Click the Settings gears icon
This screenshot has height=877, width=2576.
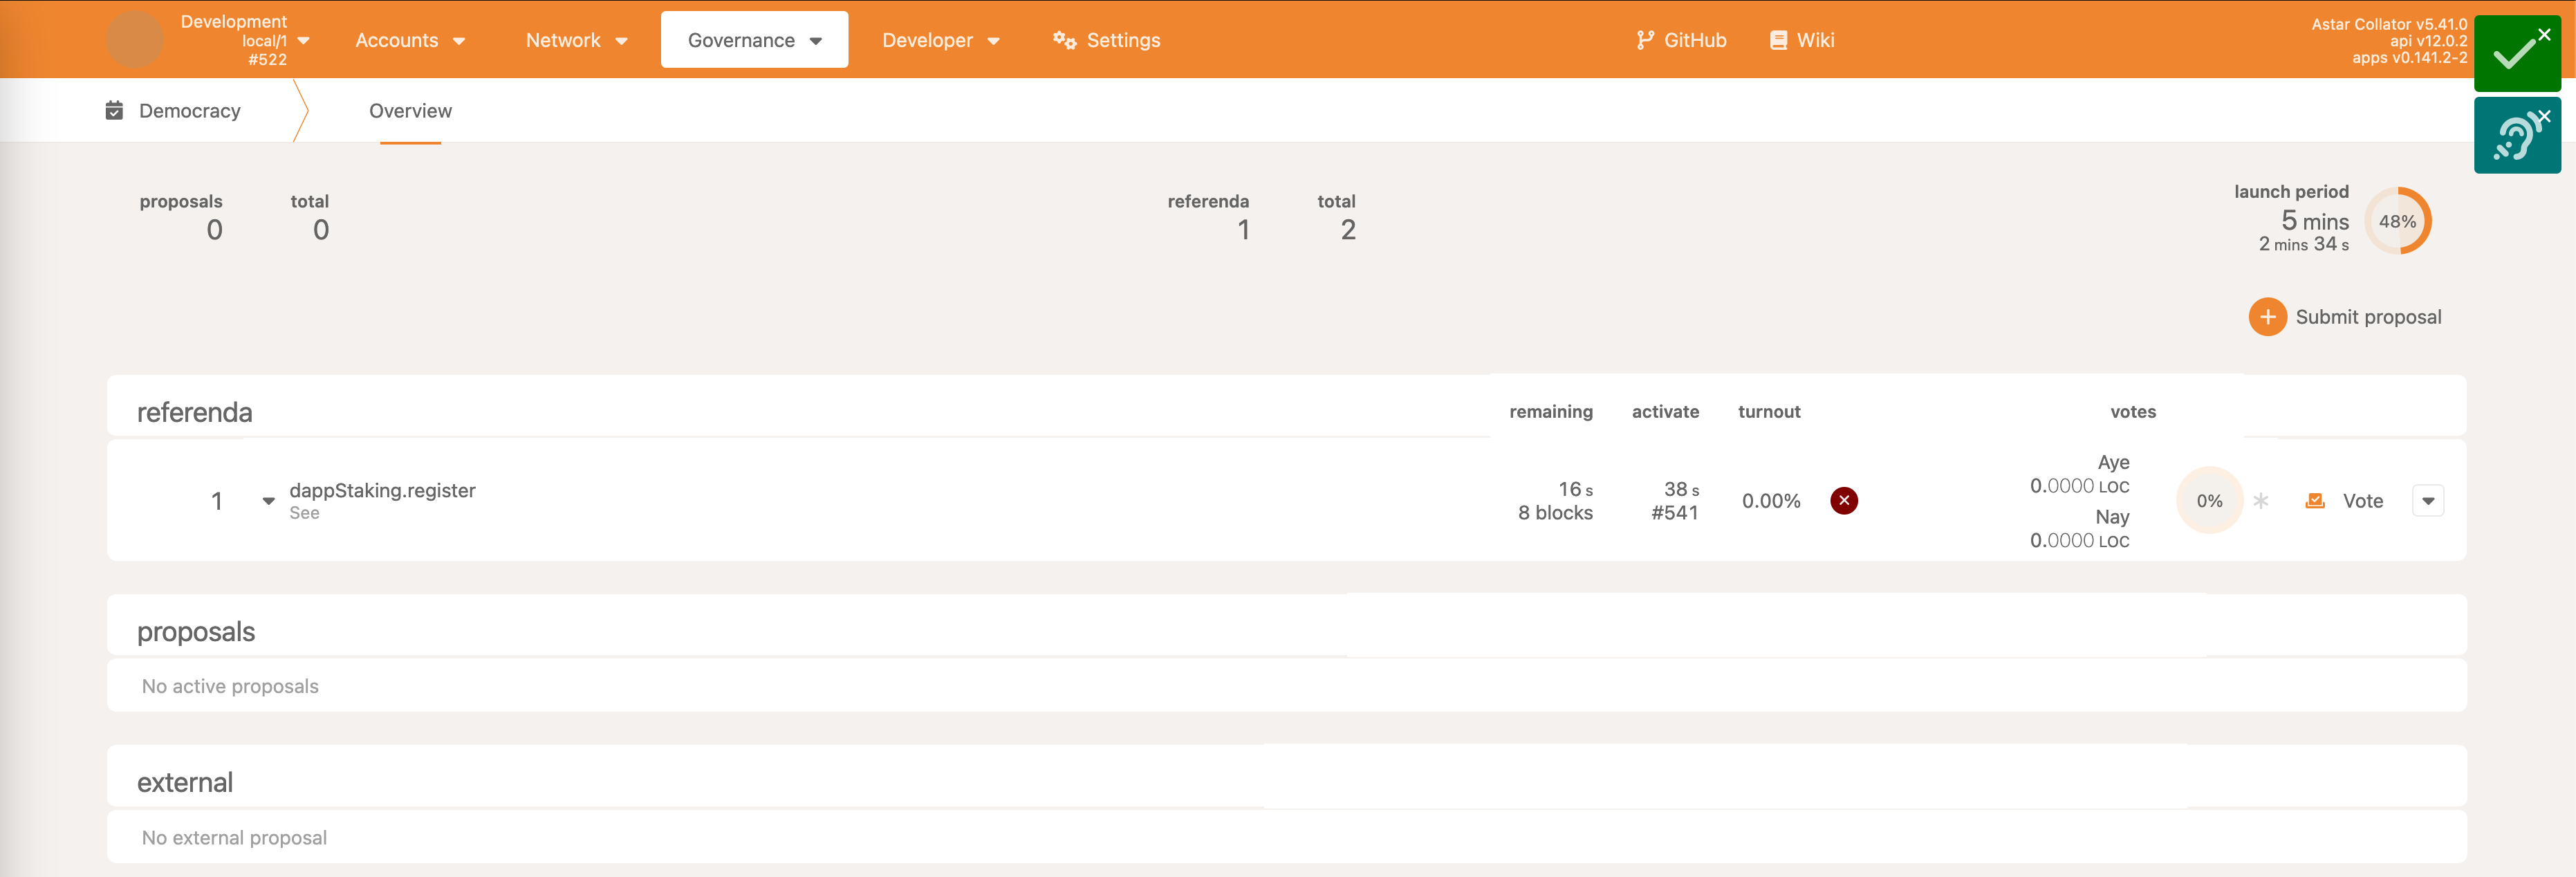pos(1064,40)
